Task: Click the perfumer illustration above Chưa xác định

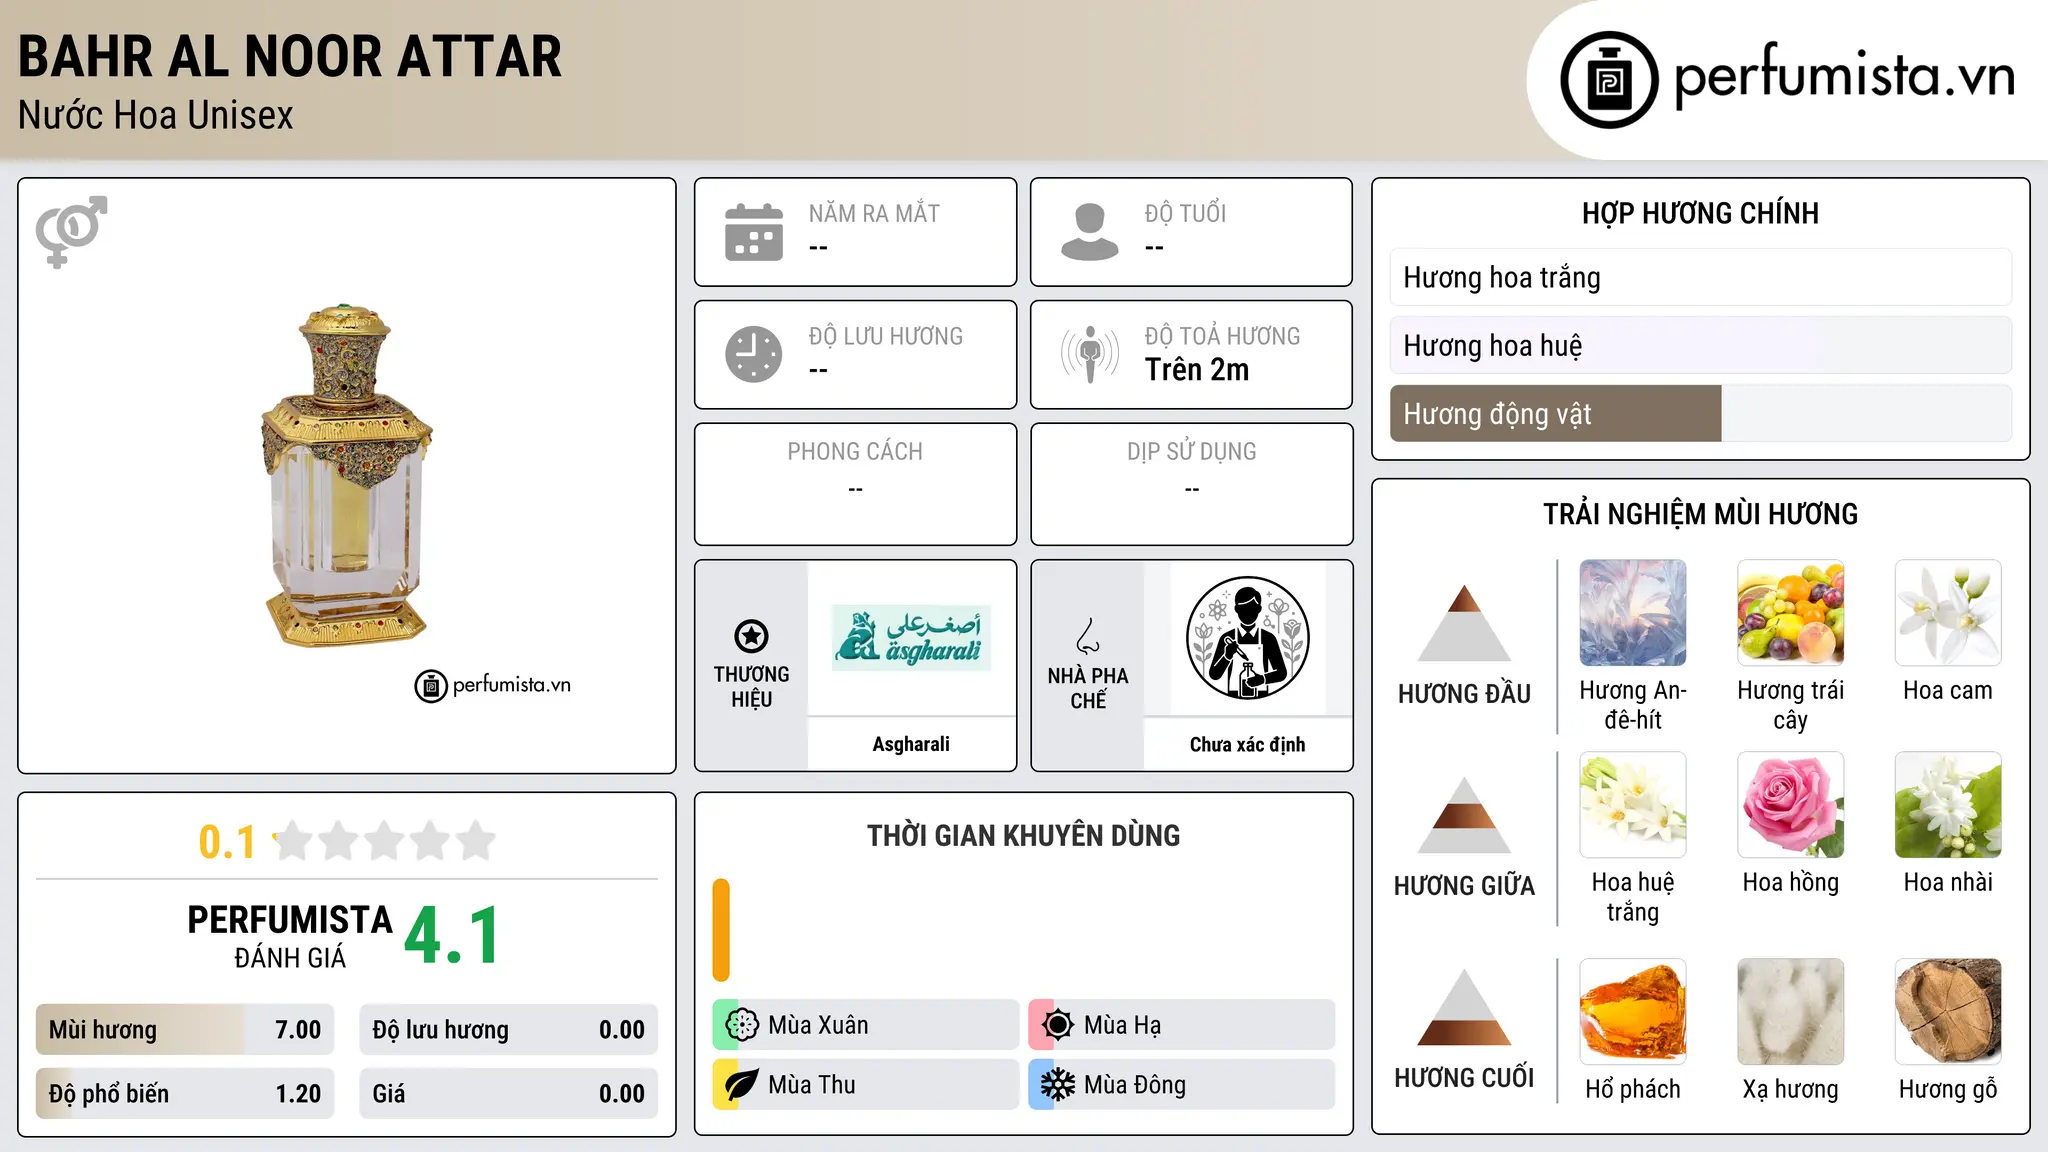Action: point(1247,638)
